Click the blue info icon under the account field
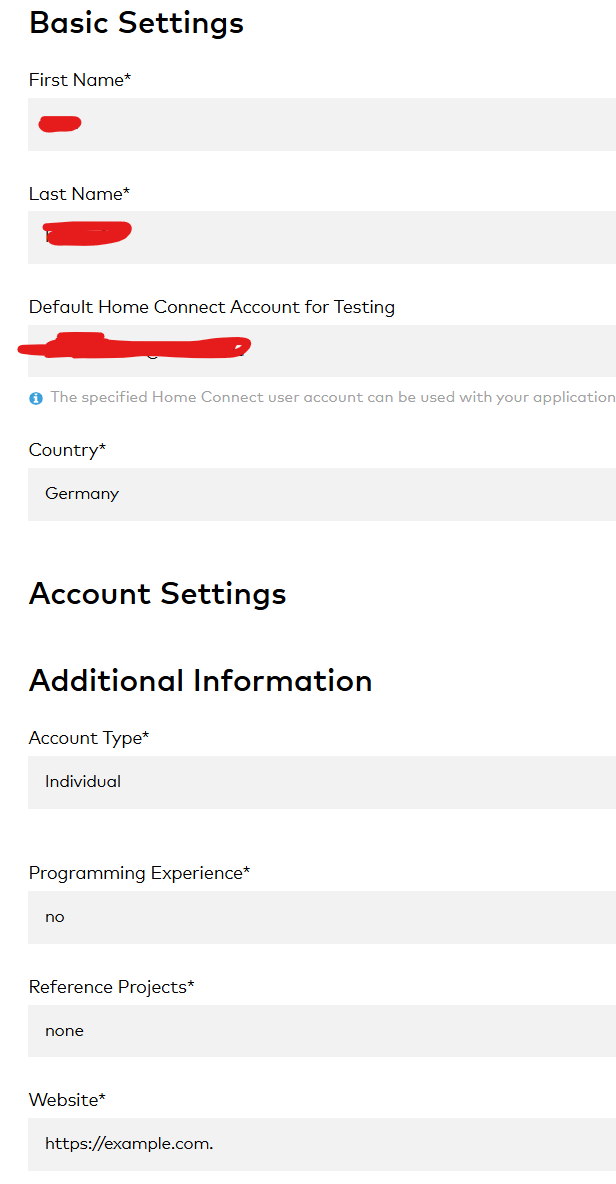The image size is (616, 1184). click(36, 398)
